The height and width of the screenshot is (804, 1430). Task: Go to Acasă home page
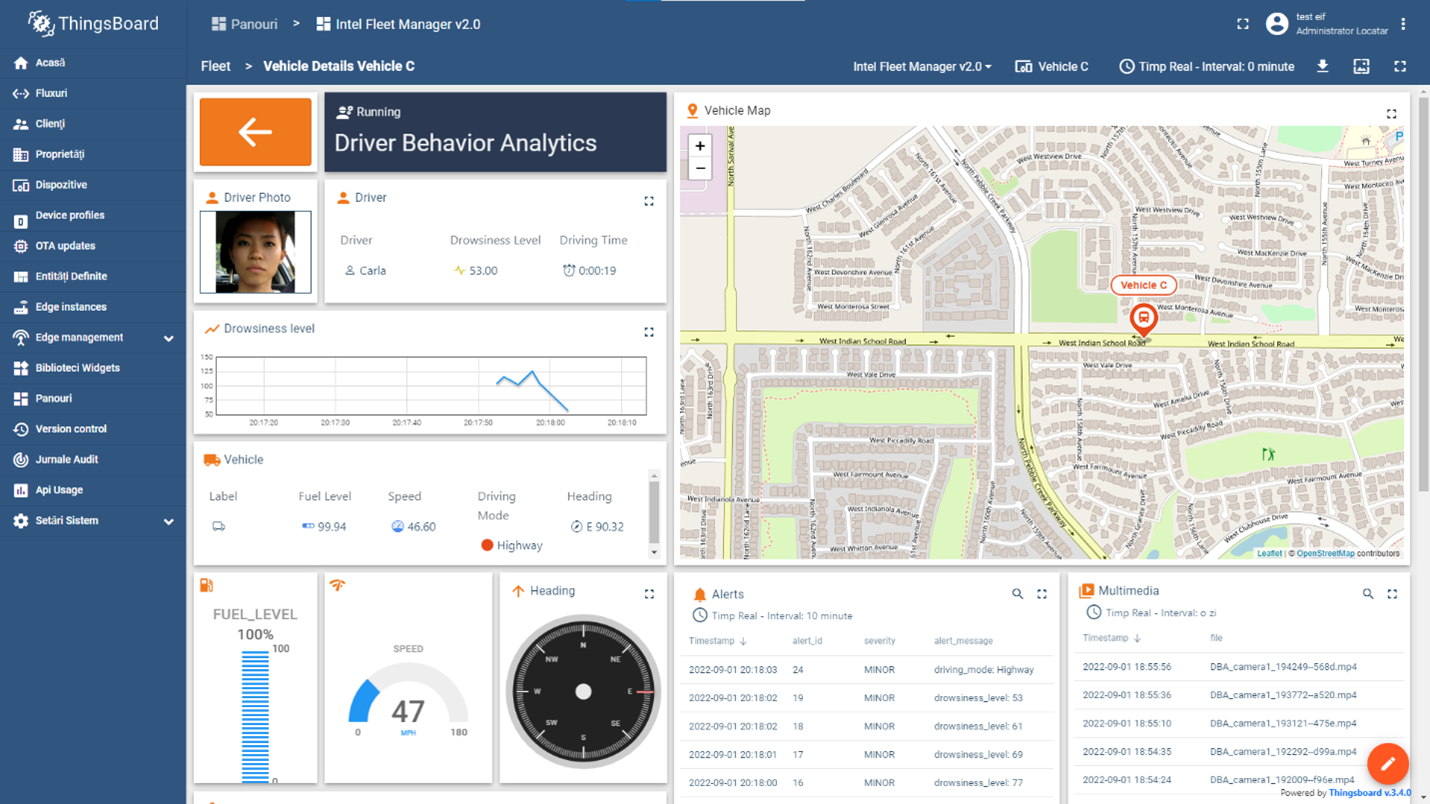pos(93,63)
